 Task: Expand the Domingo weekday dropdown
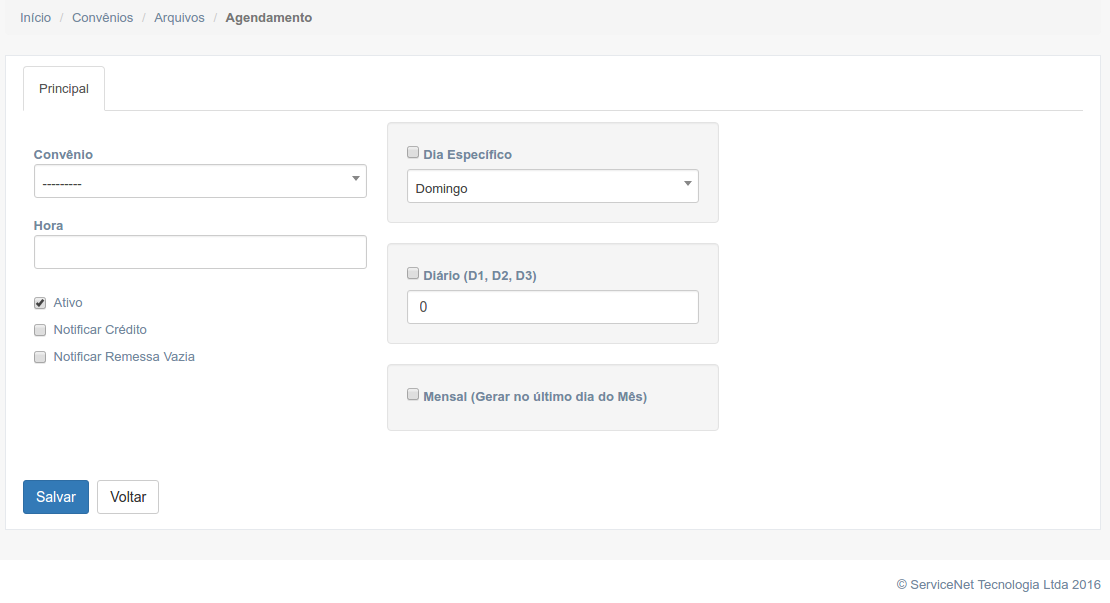click(x=552, y=187)
